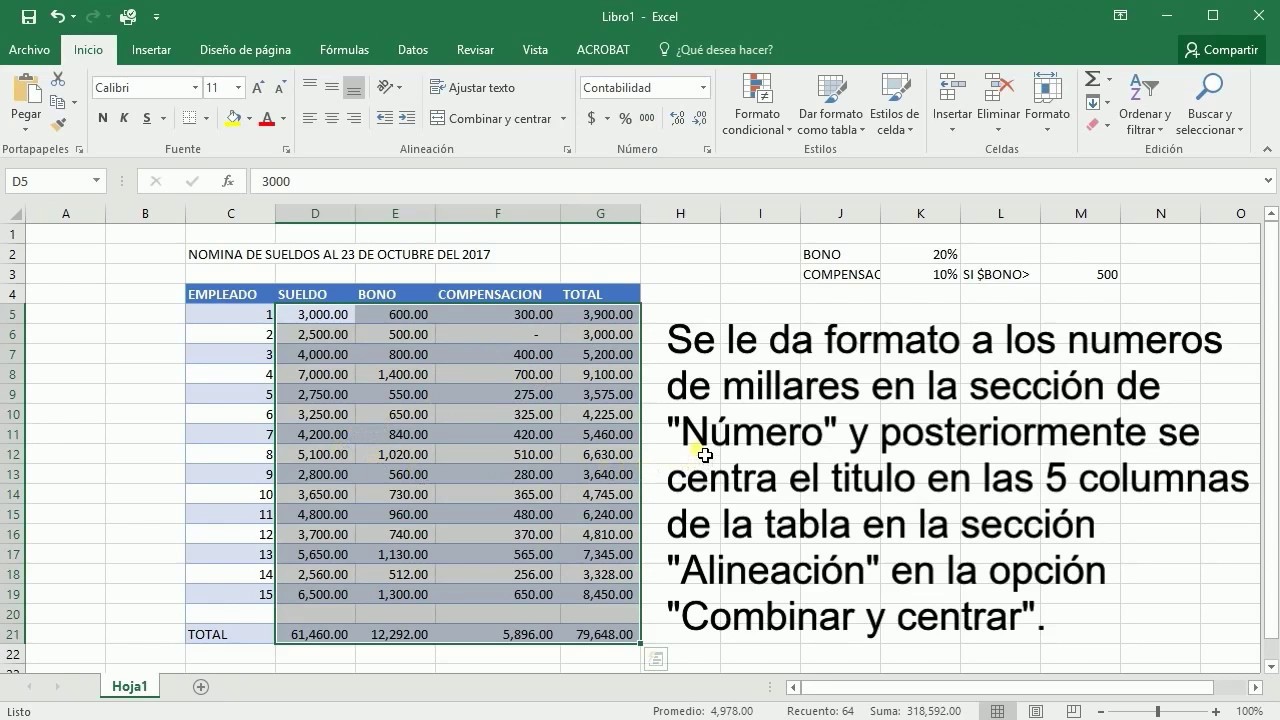
Task: Click the Copy icon in Portapapeles
Action: (57, 102)
